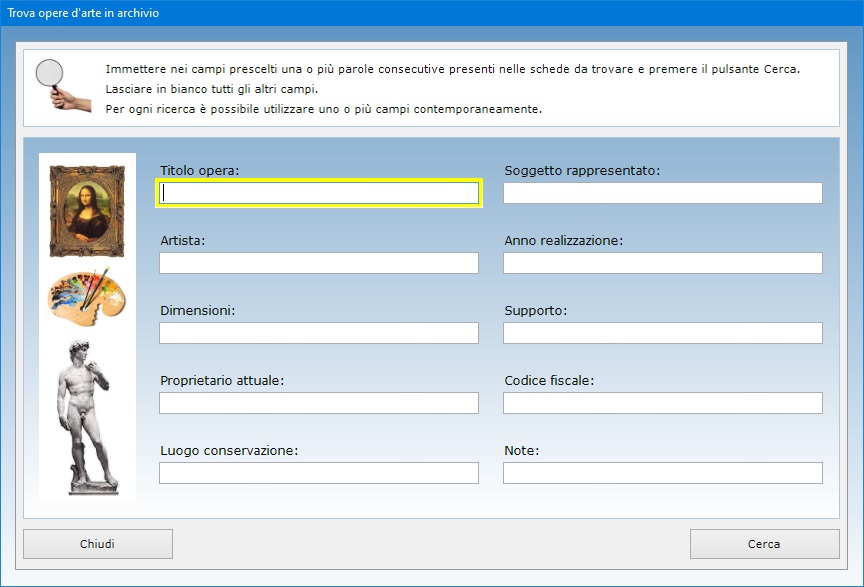Click the Note text field
This screenshot has height=587, width=864.
pyautogui.click(x=662, y=473)
